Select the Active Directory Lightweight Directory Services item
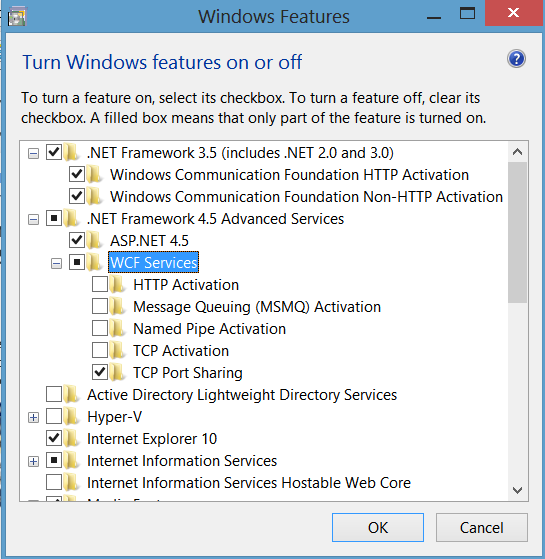545x559 pixels. pos(242,395)
